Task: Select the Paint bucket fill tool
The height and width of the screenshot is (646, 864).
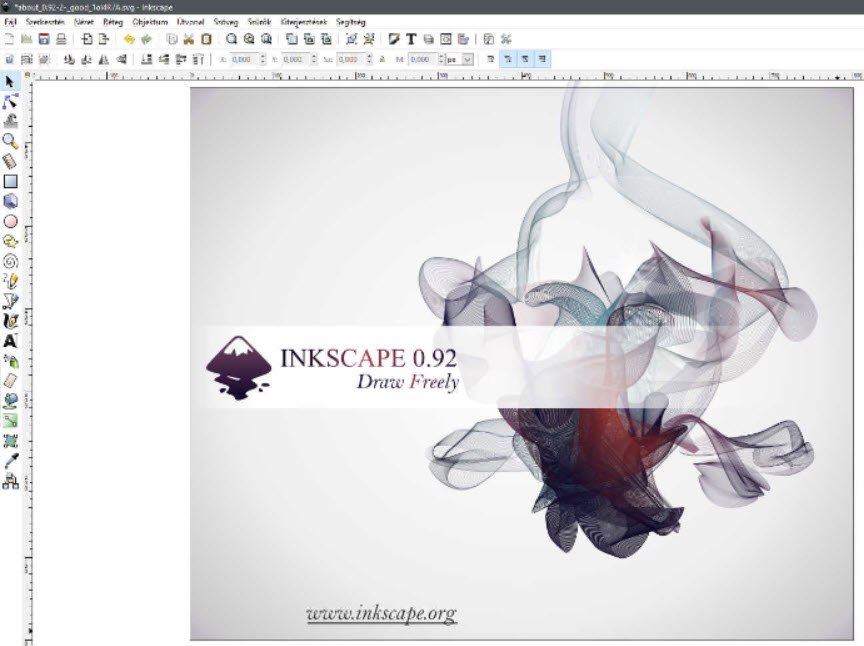Action: pos(10,401)
